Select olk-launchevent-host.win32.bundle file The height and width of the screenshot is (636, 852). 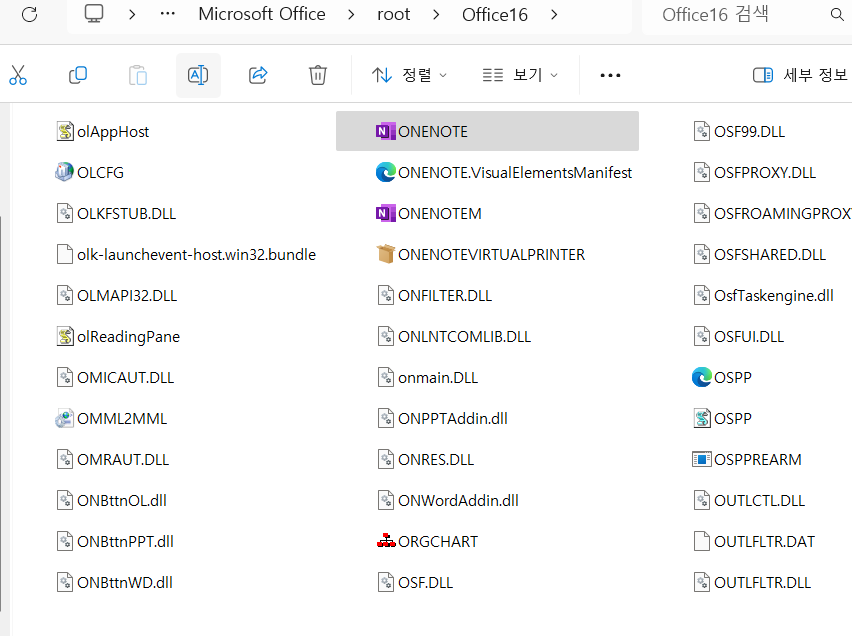coord(186,254)
